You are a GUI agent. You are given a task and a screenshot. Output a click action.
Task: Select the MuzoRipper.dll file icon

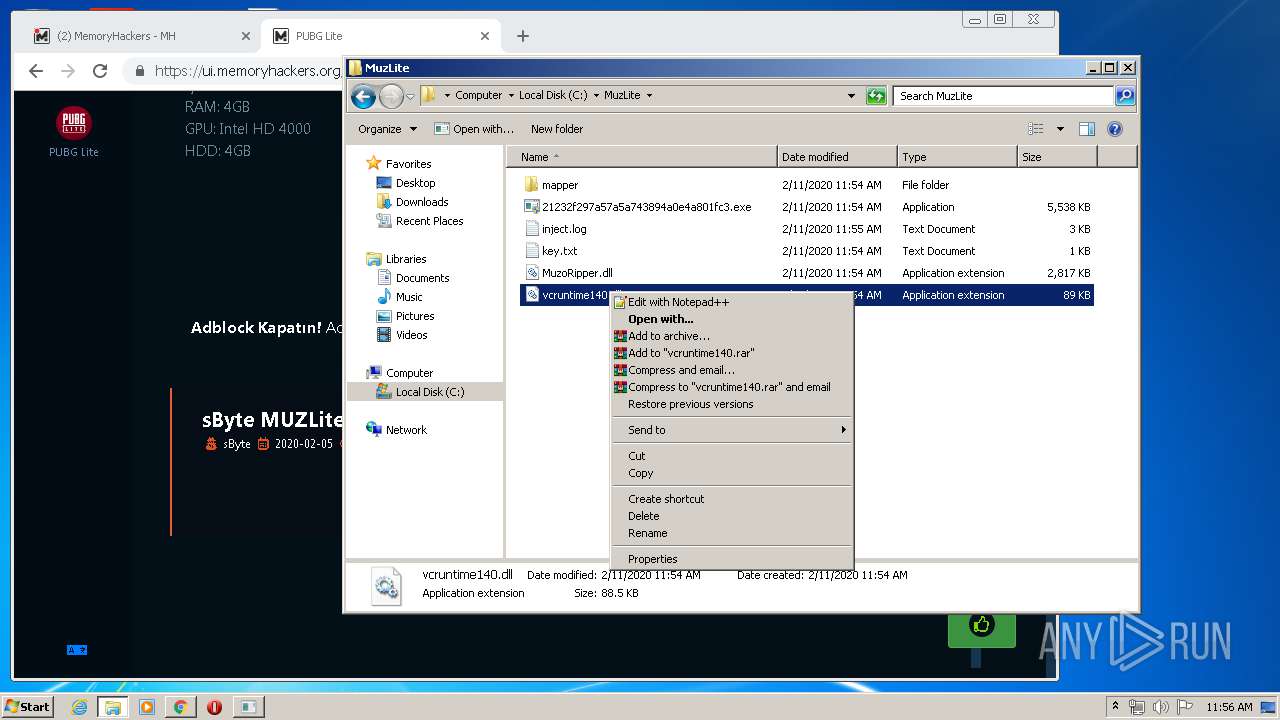tap(532, 273)
